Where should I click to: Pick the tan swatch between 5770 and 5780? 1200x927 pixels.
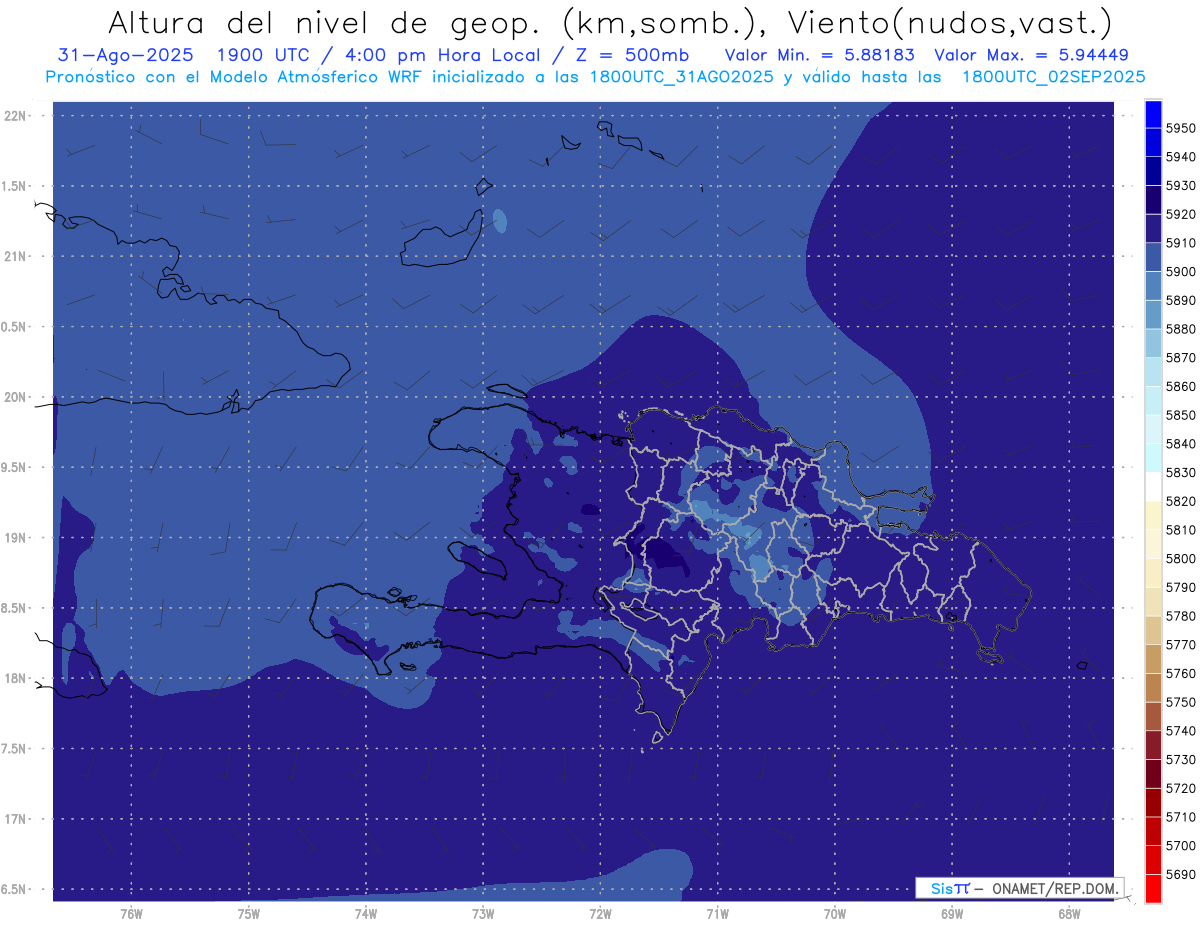[1153, 630]
